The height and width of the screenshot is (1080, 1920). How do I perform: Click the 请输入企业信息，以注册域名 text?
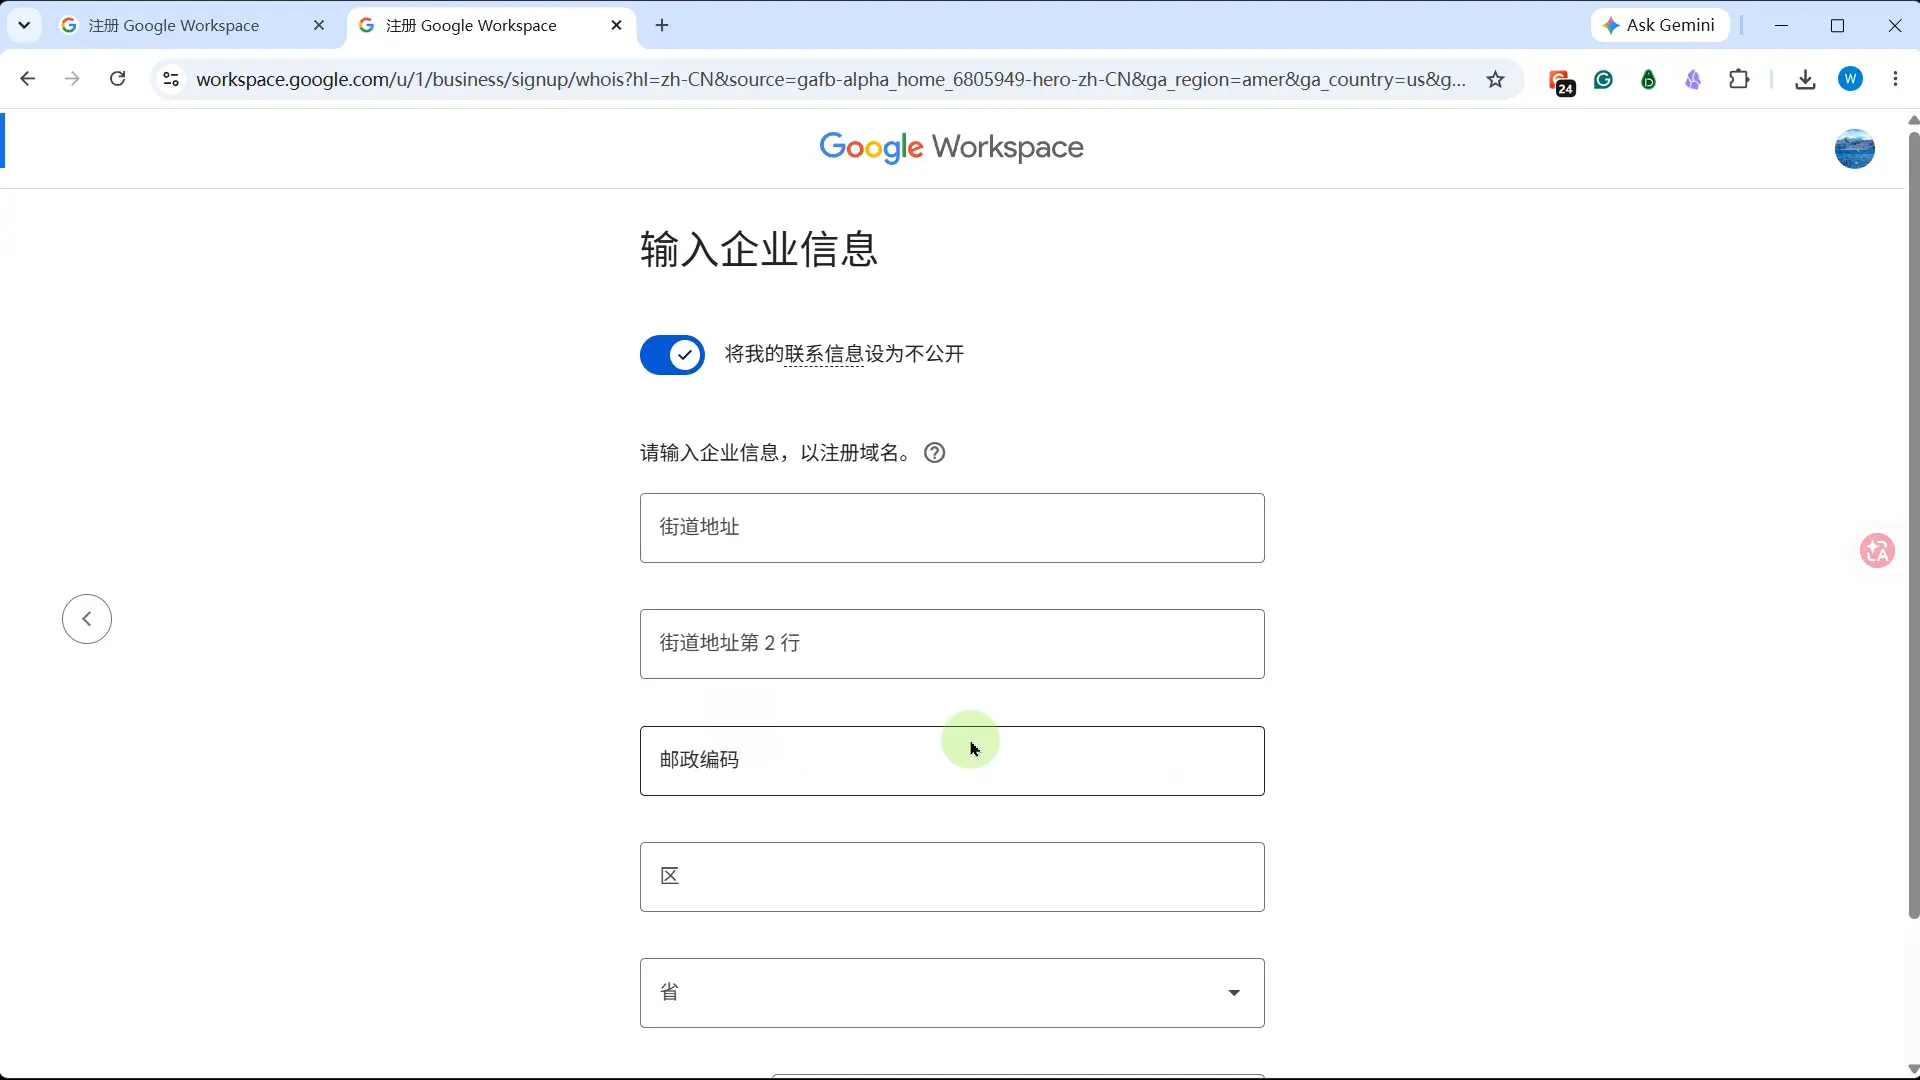pyautogui.click(x=776, y=453)
